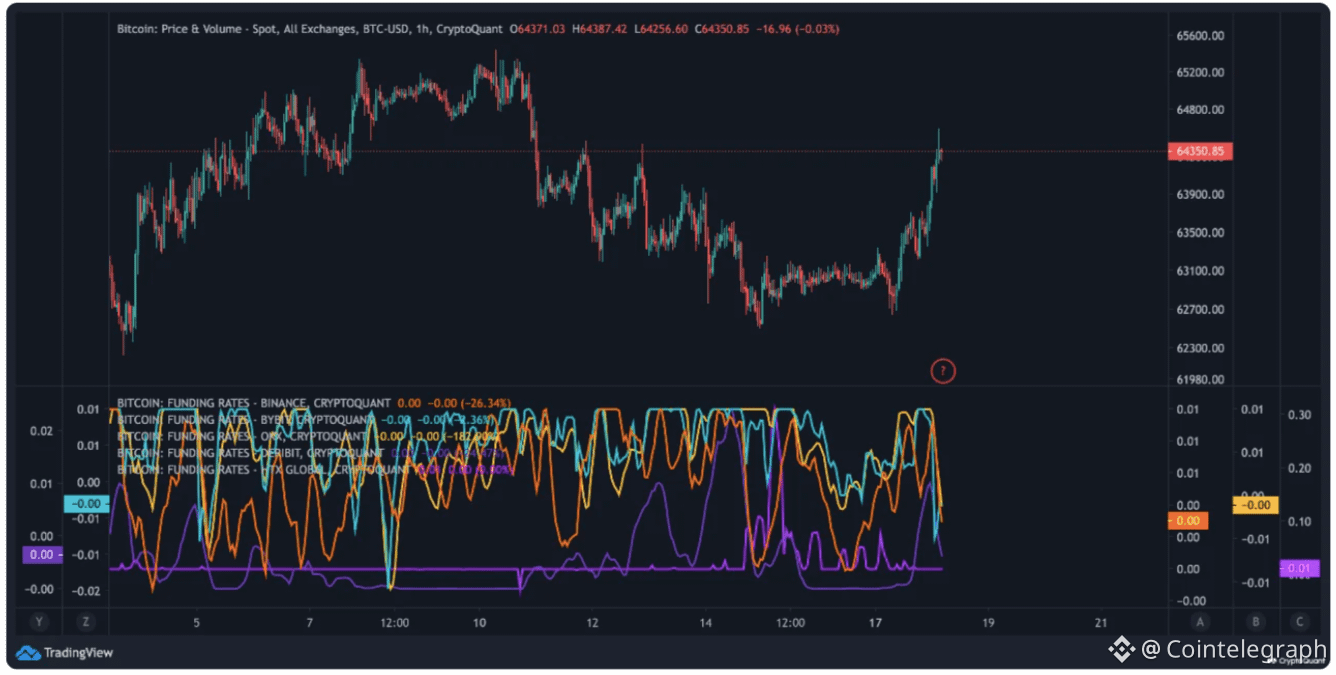Click the open value O64371.03
Viewport: 1336px width, 675px height.
pyautogui.click(x=537, y=29)
